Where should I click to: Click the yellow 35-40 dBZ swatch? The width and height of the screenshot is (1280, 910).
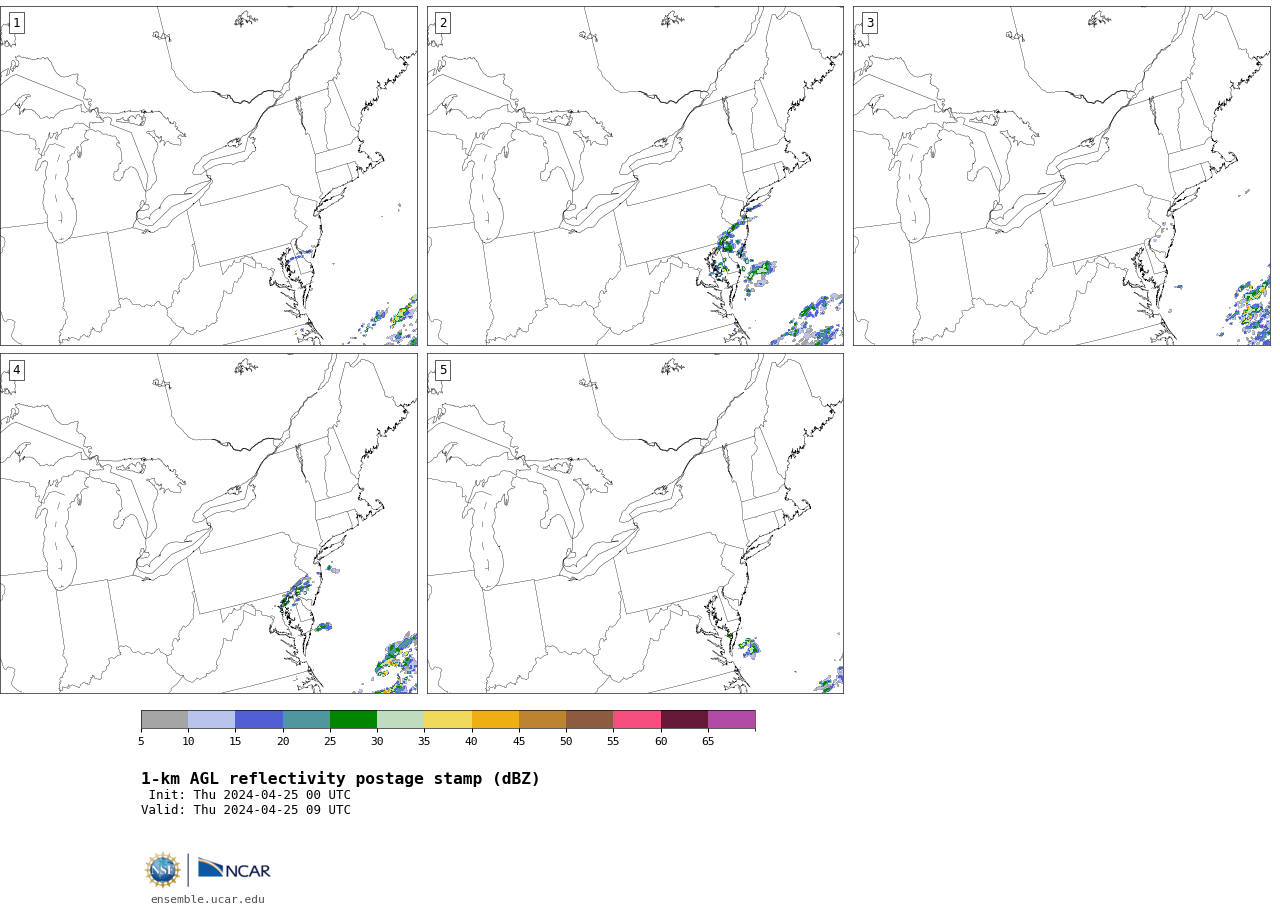448,720
